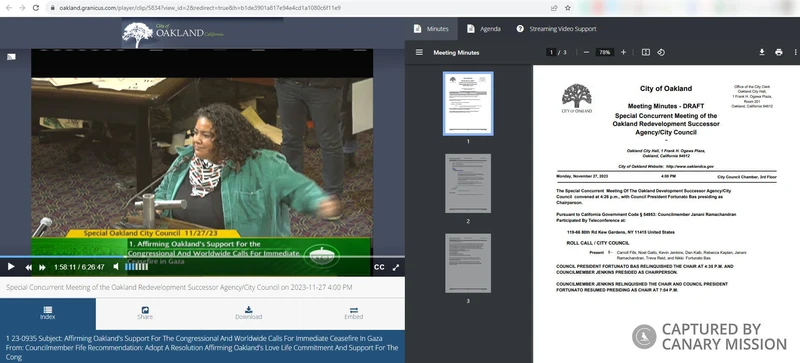This screenshot has width=800, height=363.
Task: Mute the video with the speaker icon
Action: [116, 267]
